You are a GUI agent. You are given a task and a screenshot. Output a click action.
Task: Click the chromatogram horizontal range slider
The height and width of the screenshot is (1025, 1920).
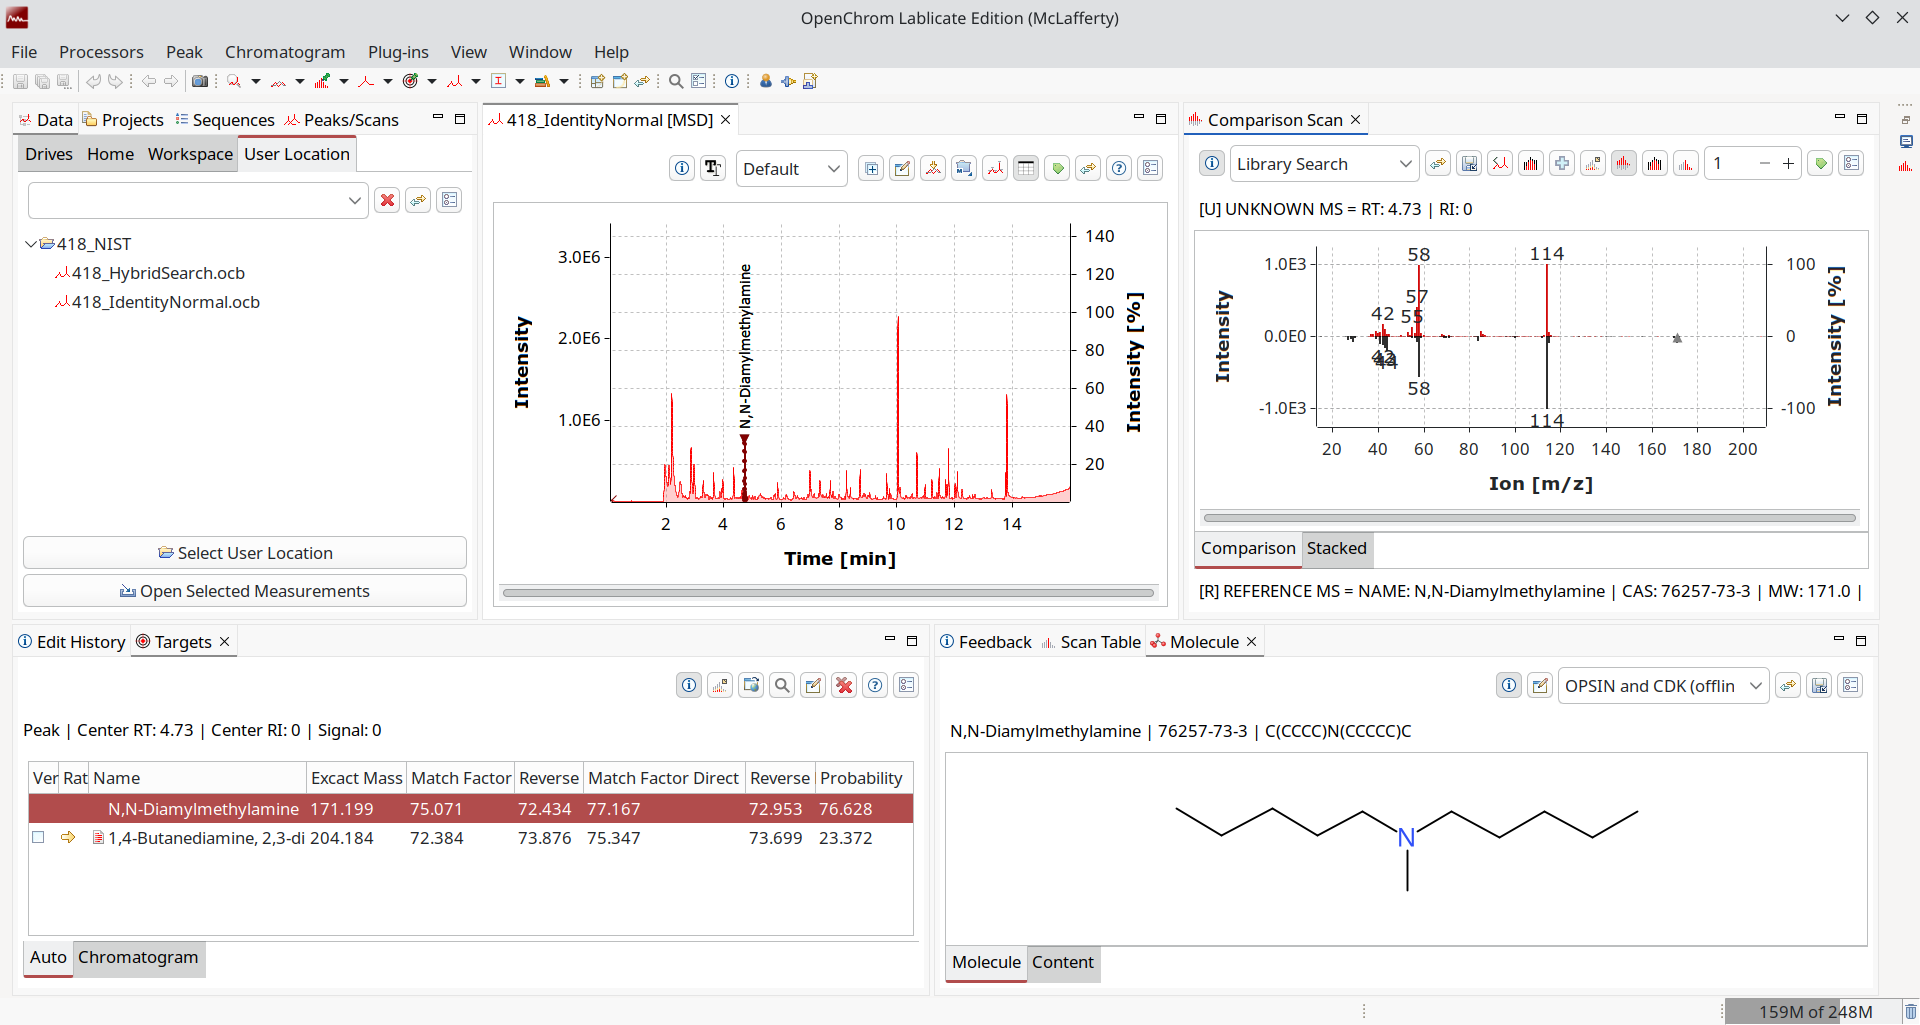pyautogui.click(x=828, y=593)
